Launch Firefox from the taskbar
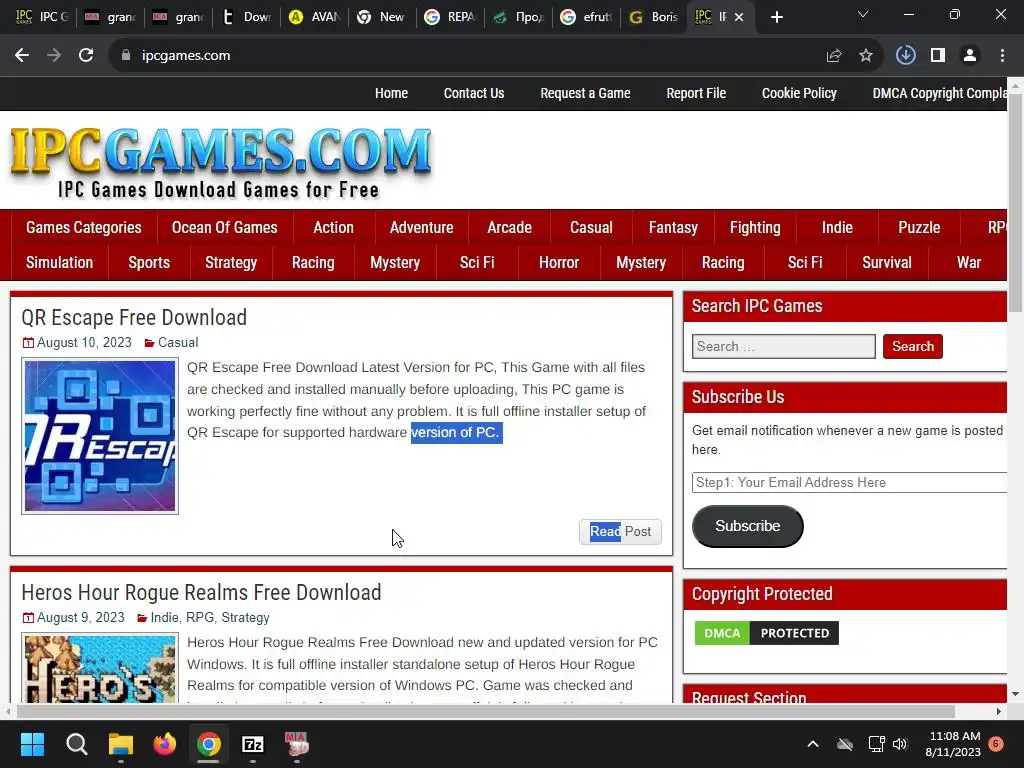This screenshot has height=768, width=1024. [x=165, y=744]
